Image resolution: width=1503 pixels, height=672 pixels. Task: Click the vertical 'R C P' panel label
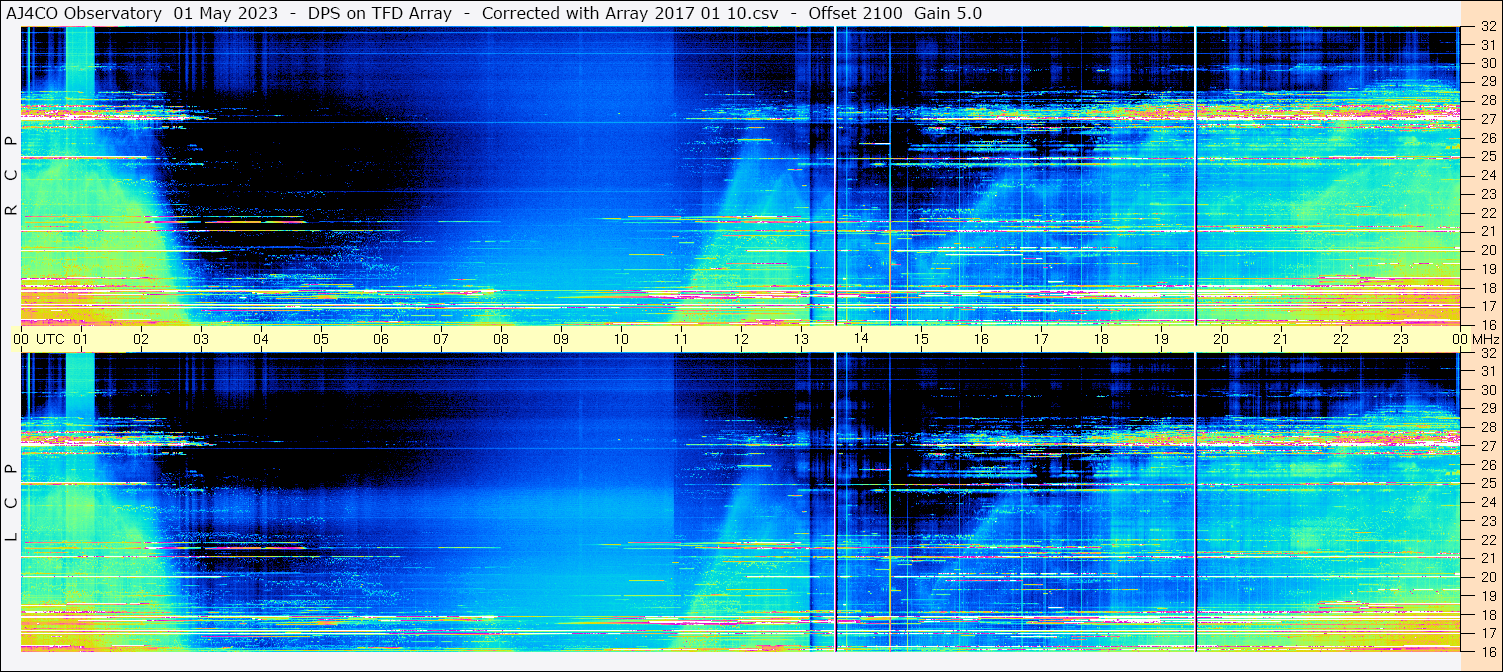pos(11,176)
